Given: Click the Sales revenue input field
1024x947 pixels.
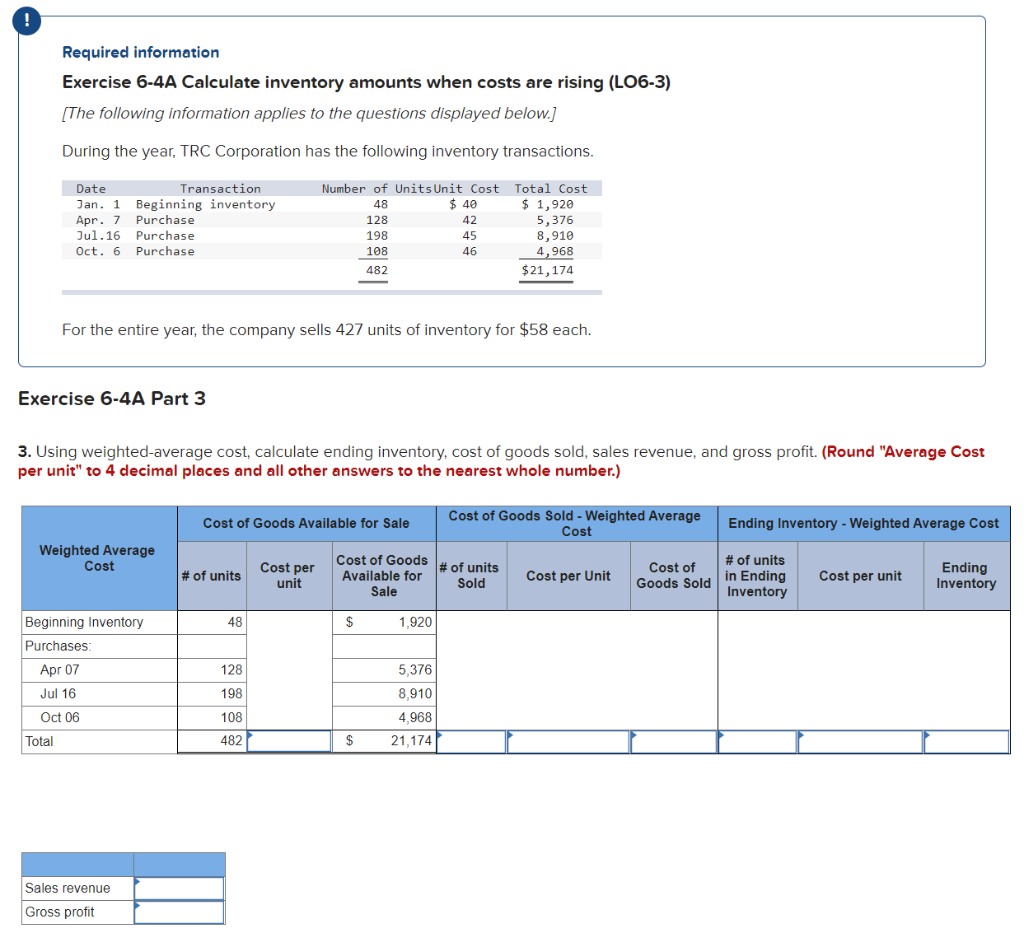Looking at the screenshot, I should coord(179,888).
